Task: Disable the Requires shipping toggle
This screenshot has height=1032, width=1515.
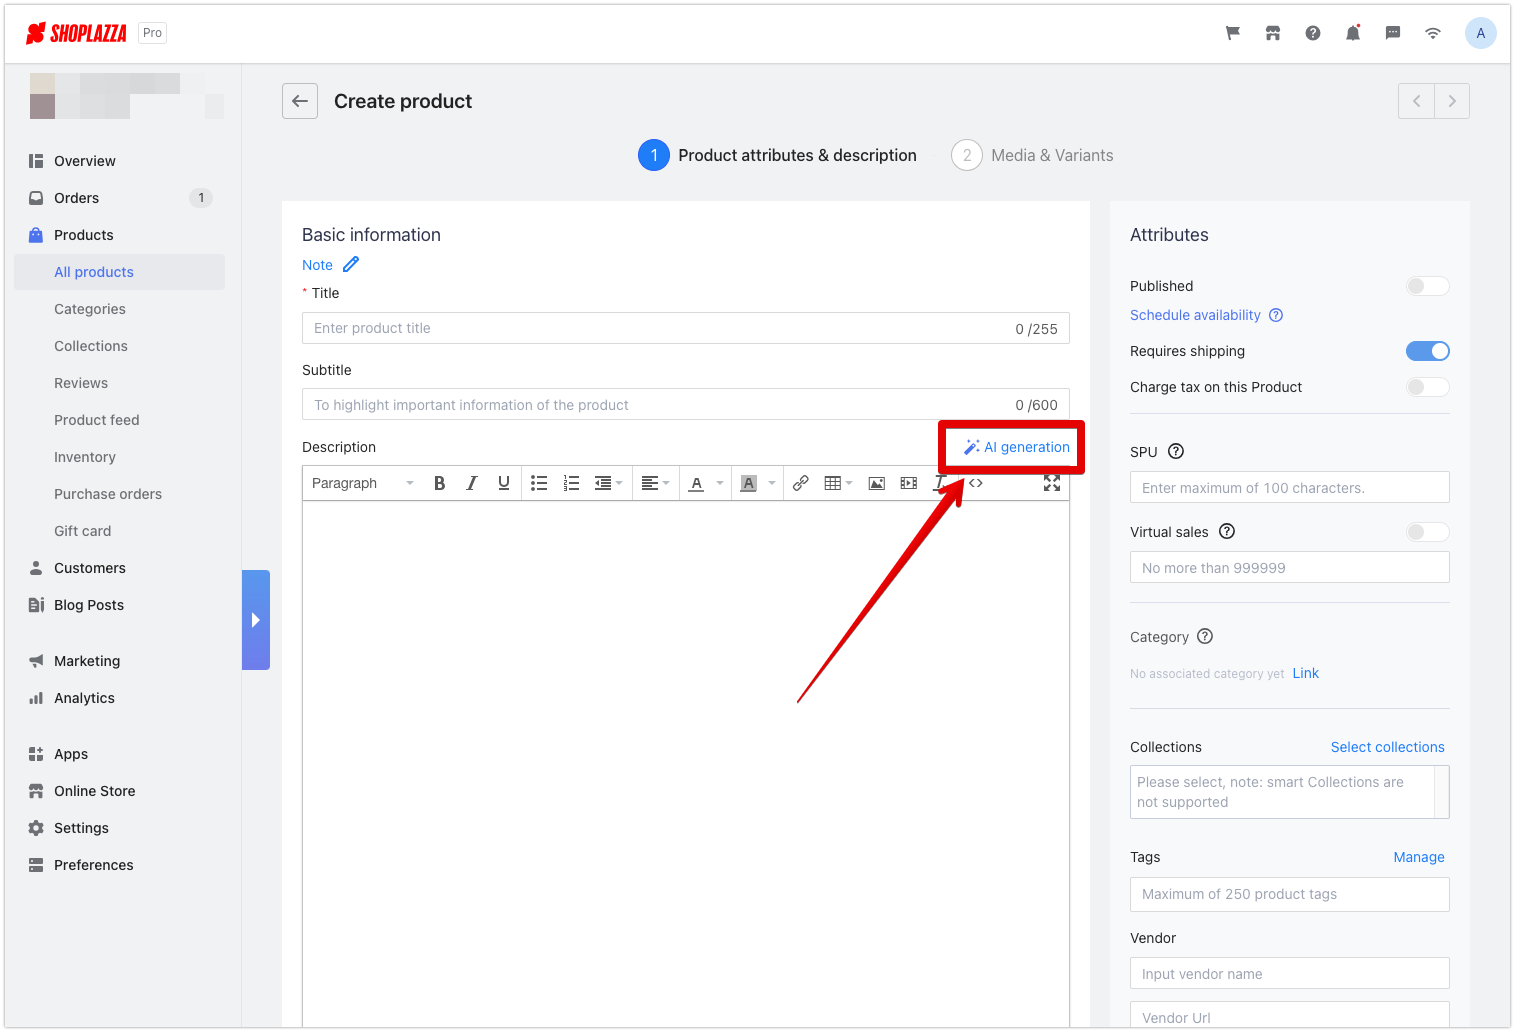Action: (1427, 351)
